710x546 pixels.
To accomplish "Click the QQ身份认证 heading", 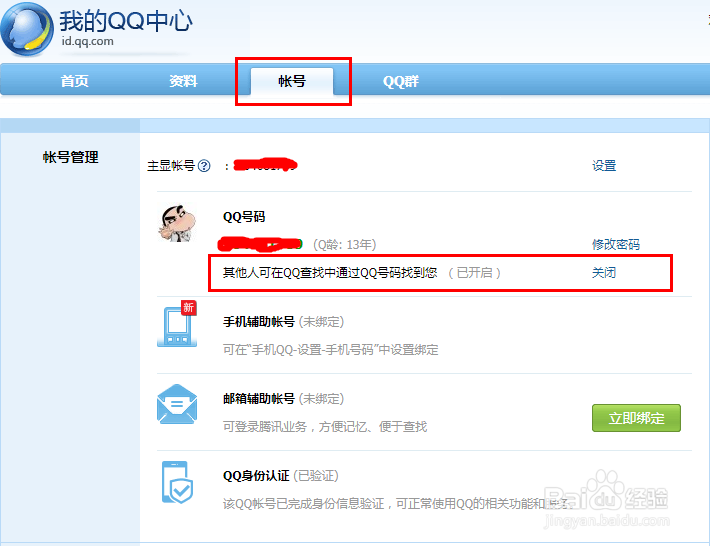I will coord(256,476).
